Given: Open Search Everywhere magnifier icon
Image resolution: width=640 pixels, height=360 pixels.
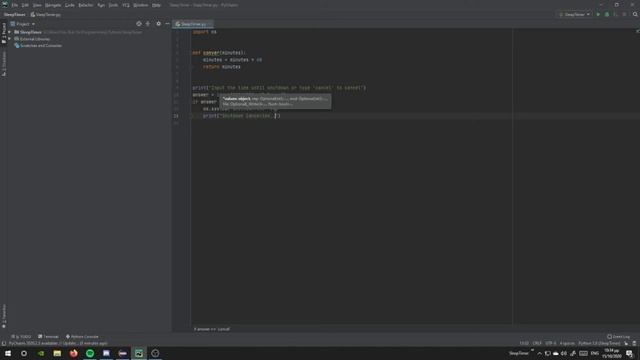Looking at the screenshot, I should (x=635, y=15).
